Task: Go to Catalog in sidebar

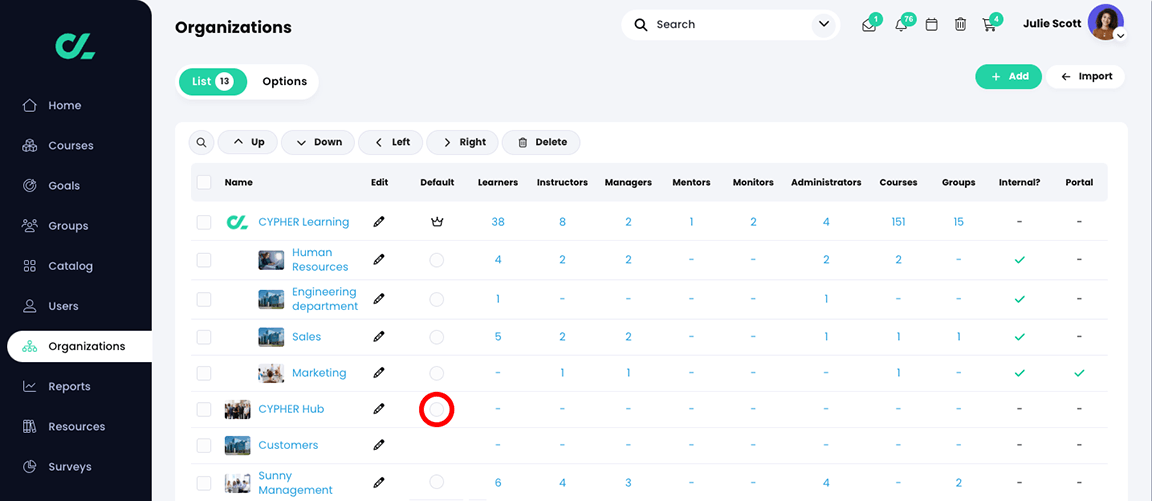Action: (x=71, y=266)
